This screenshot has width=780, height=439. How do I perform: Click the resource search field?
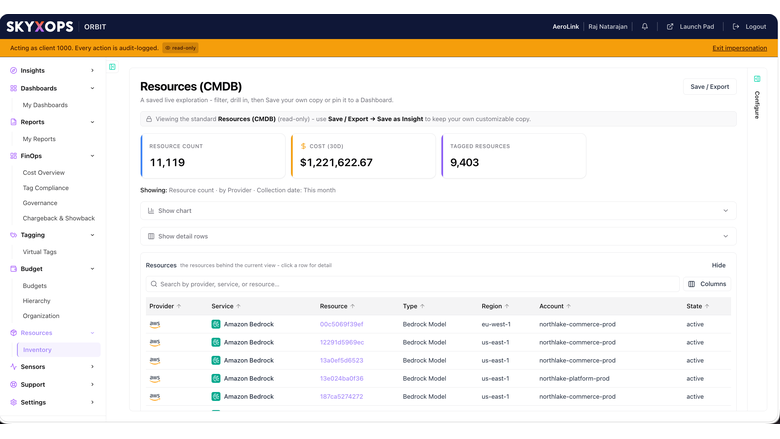point(412,284)
